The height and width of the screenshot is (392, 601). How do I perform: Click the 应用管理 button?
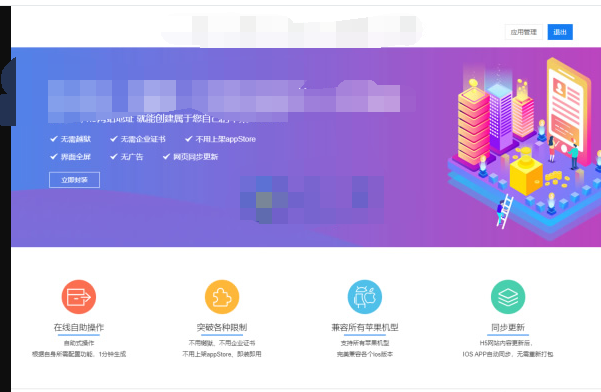(524, 32)
